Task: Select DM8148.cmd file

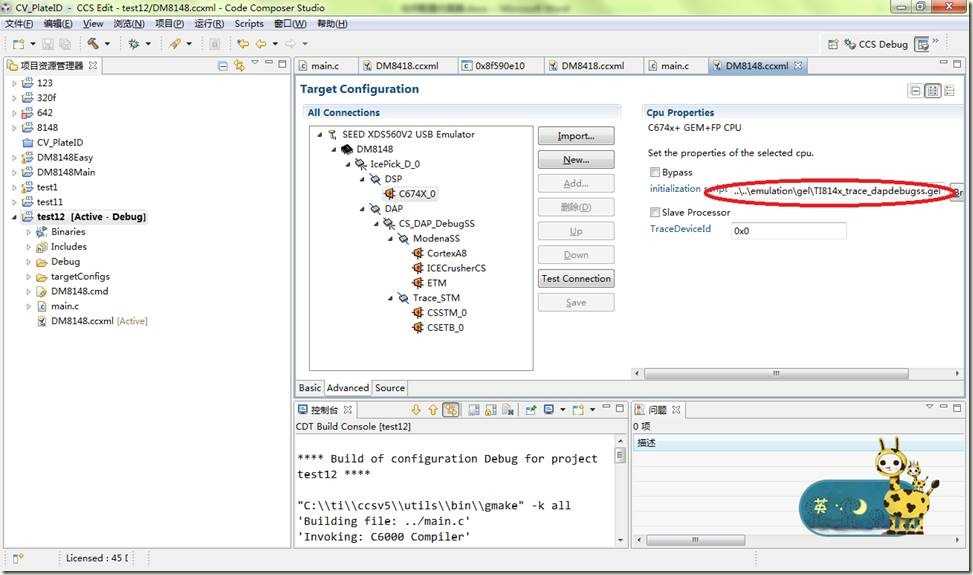Action: point(79,292)
